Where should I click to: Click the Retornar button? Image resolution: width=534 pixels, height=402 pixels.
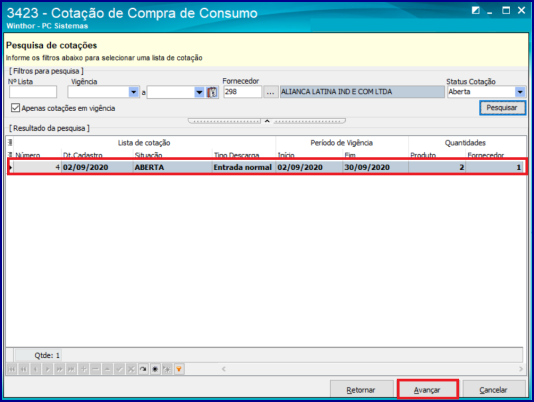(361, 390)
